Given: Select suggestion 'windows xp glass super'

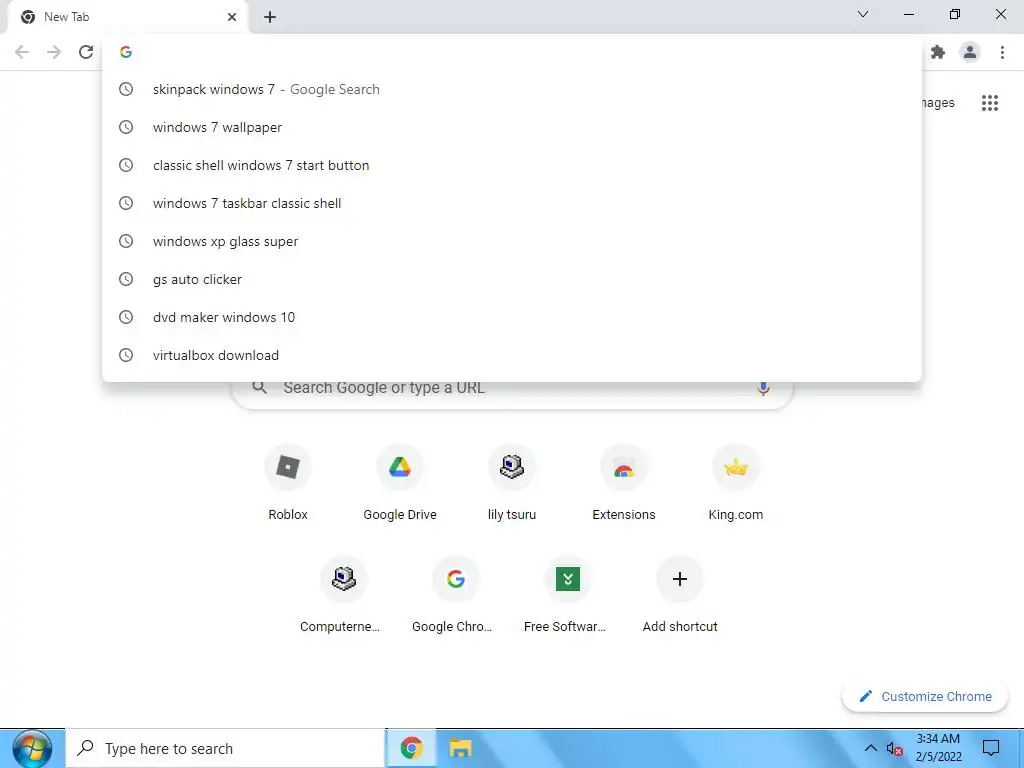Looking at the screenshot, I should [512, 241].
